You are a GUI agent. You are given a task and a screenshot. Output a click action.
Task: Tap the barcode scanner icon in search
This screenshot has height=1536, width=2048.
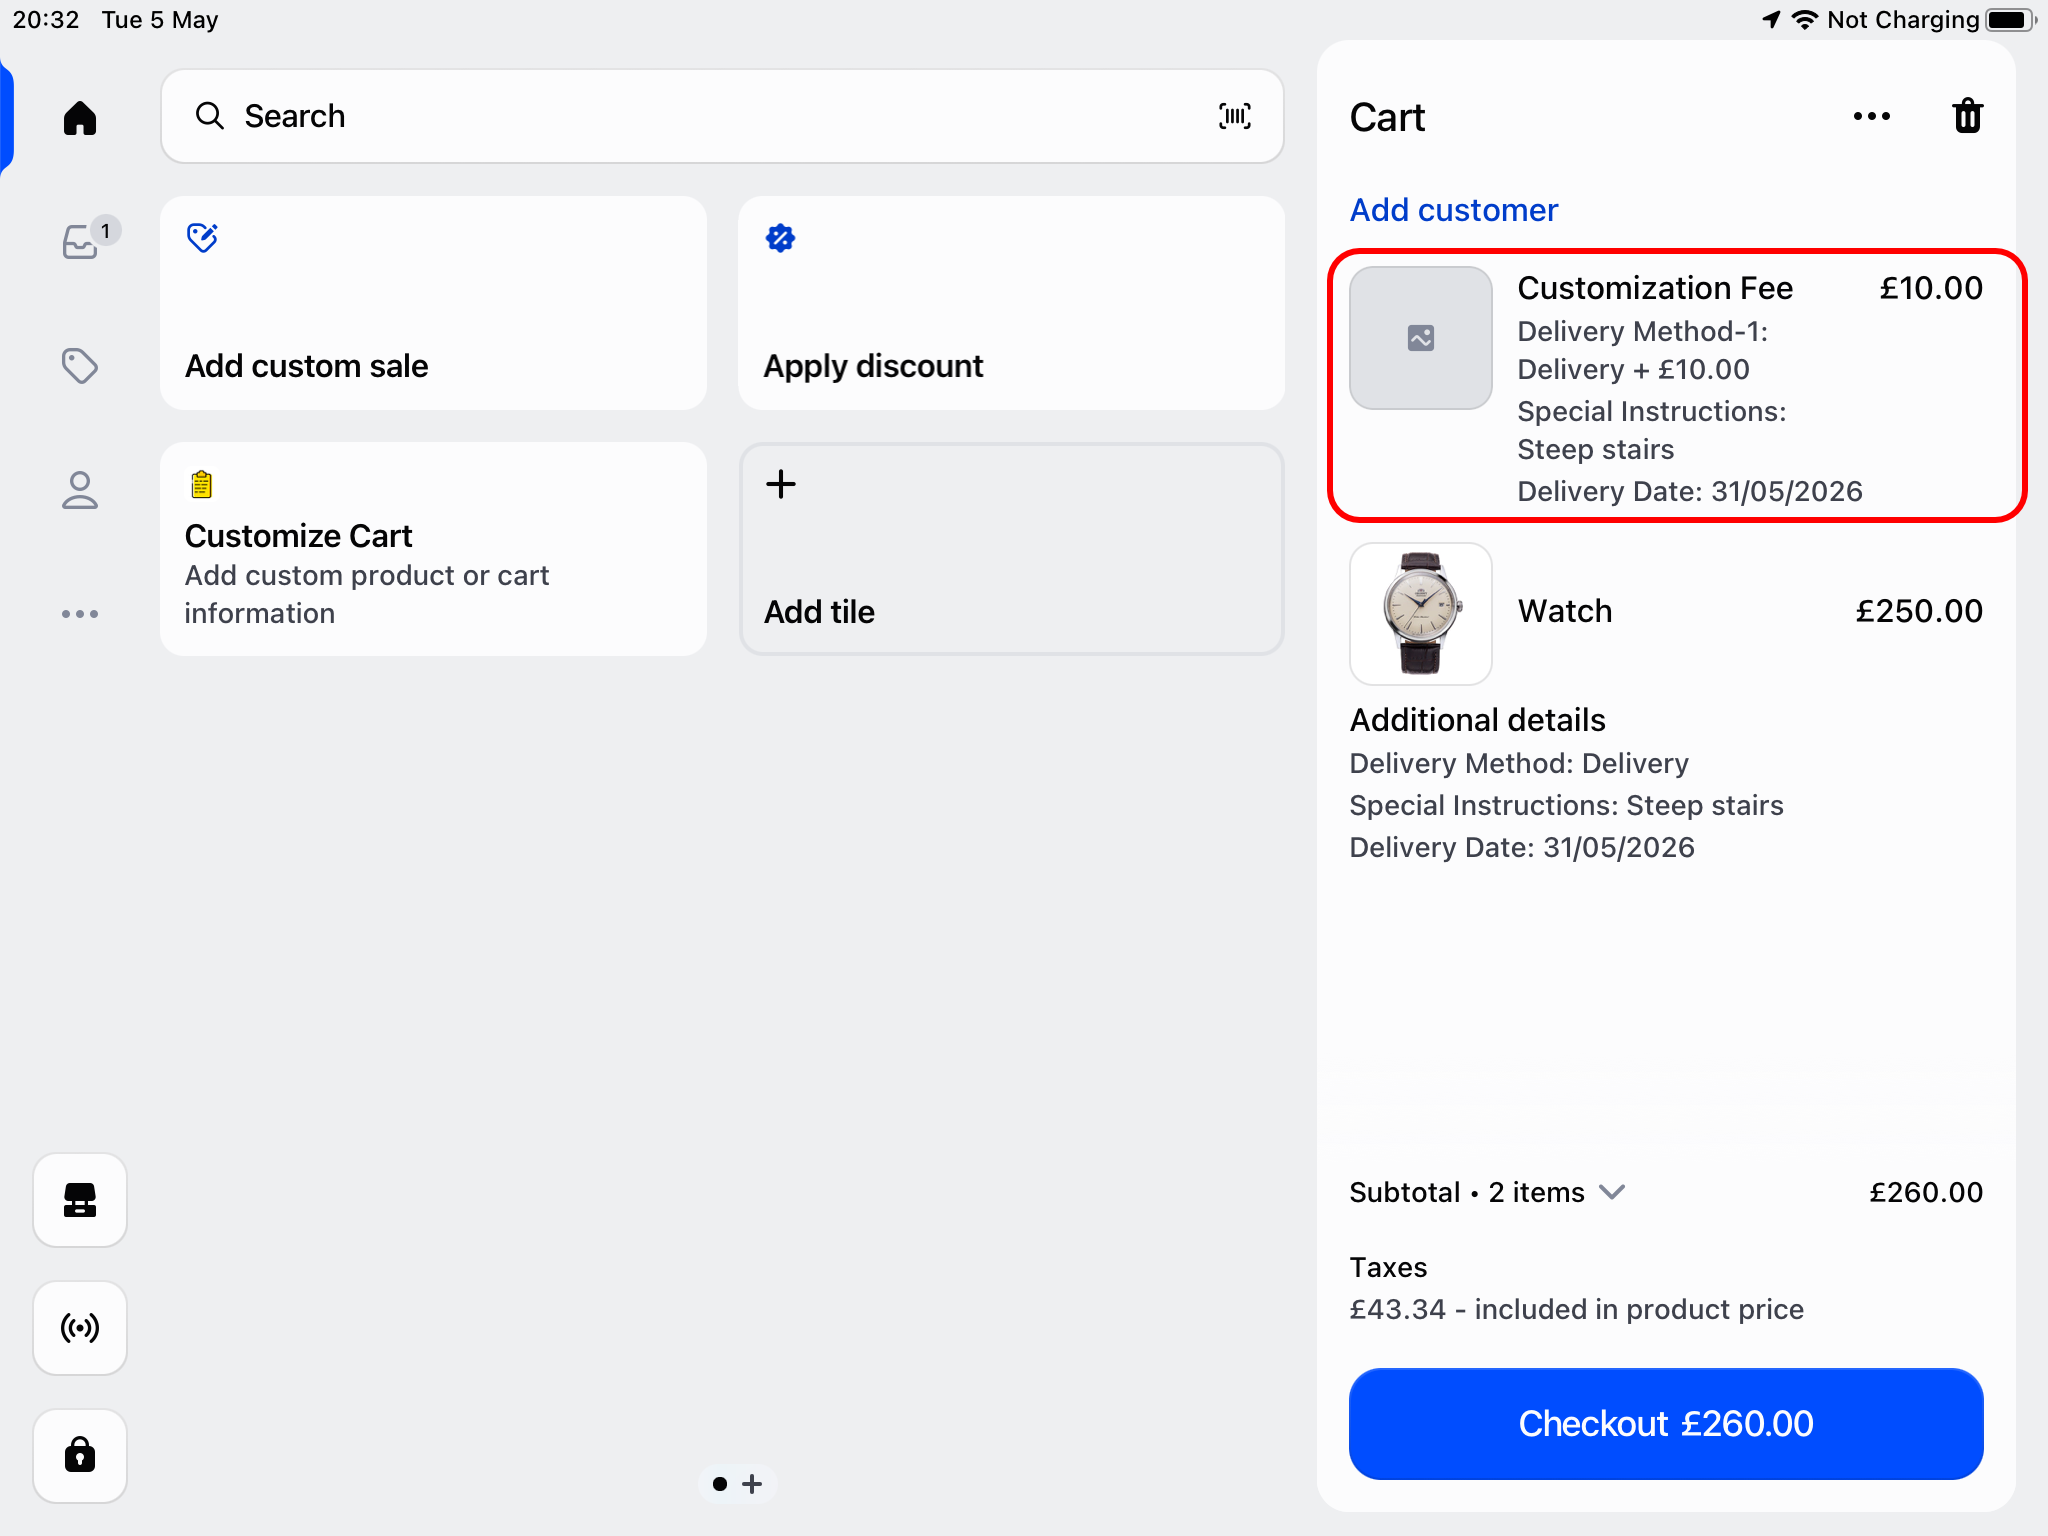pyautogui.click(x=1235, y=116)
